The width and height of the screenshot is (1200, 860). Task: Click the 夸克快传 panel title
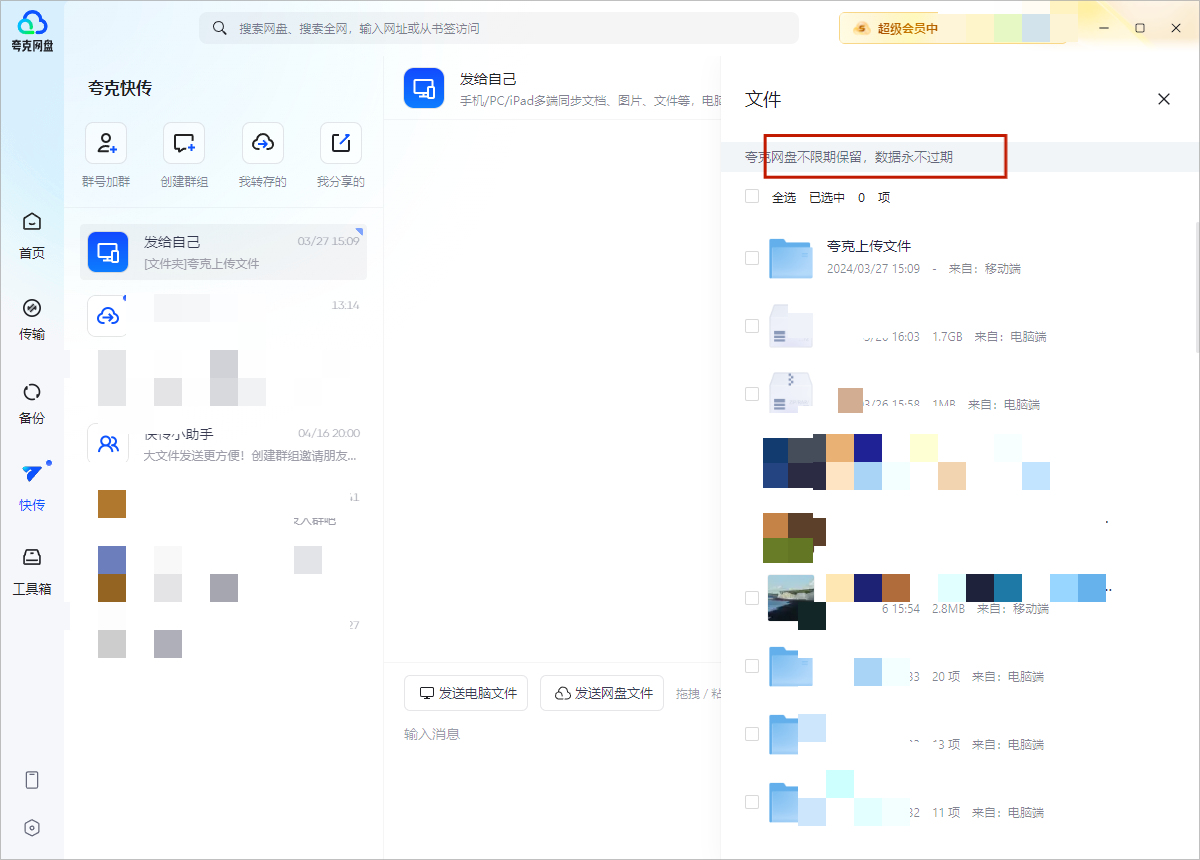coord(120,88)
